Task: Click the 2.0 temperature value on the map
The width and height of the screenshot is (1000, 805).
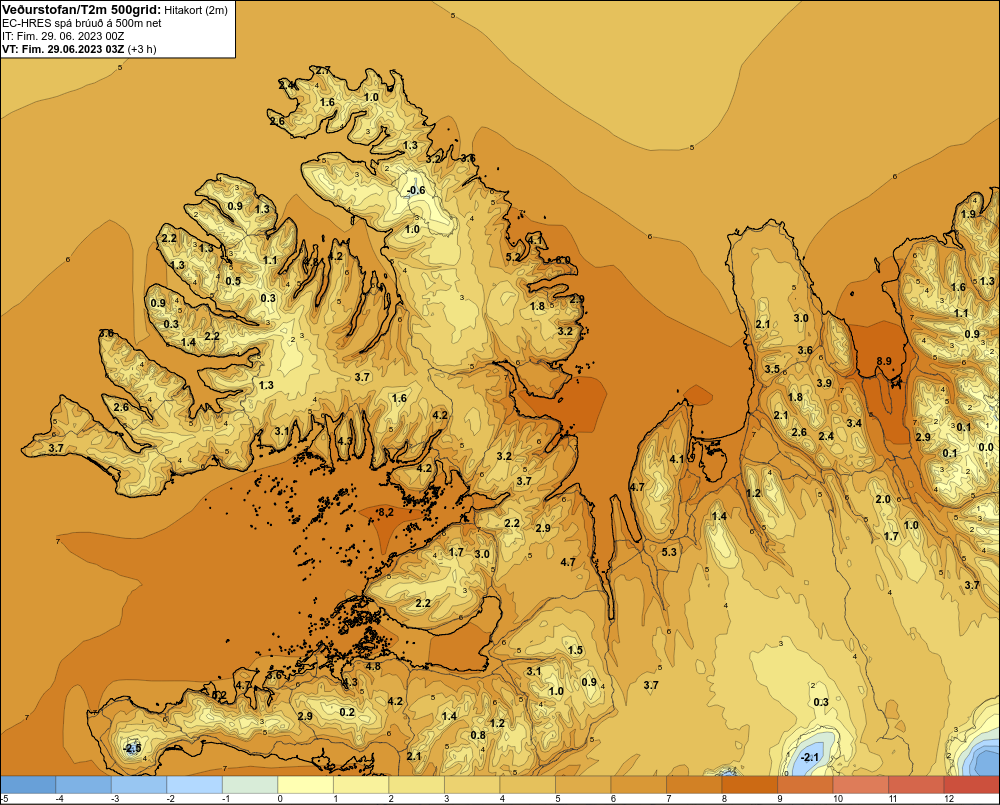Action: [x=883, y=499]
